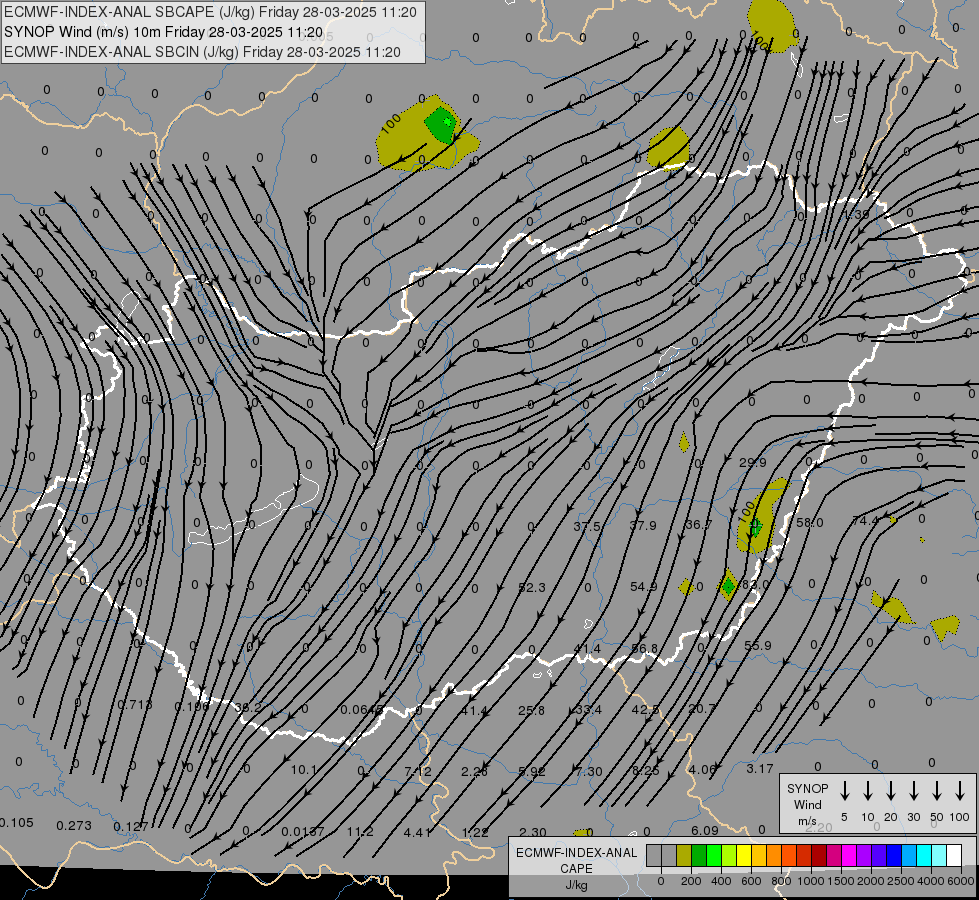
Task: Click the white swatch above 6000
Action: pyautogui.click(x=954, y=855)
